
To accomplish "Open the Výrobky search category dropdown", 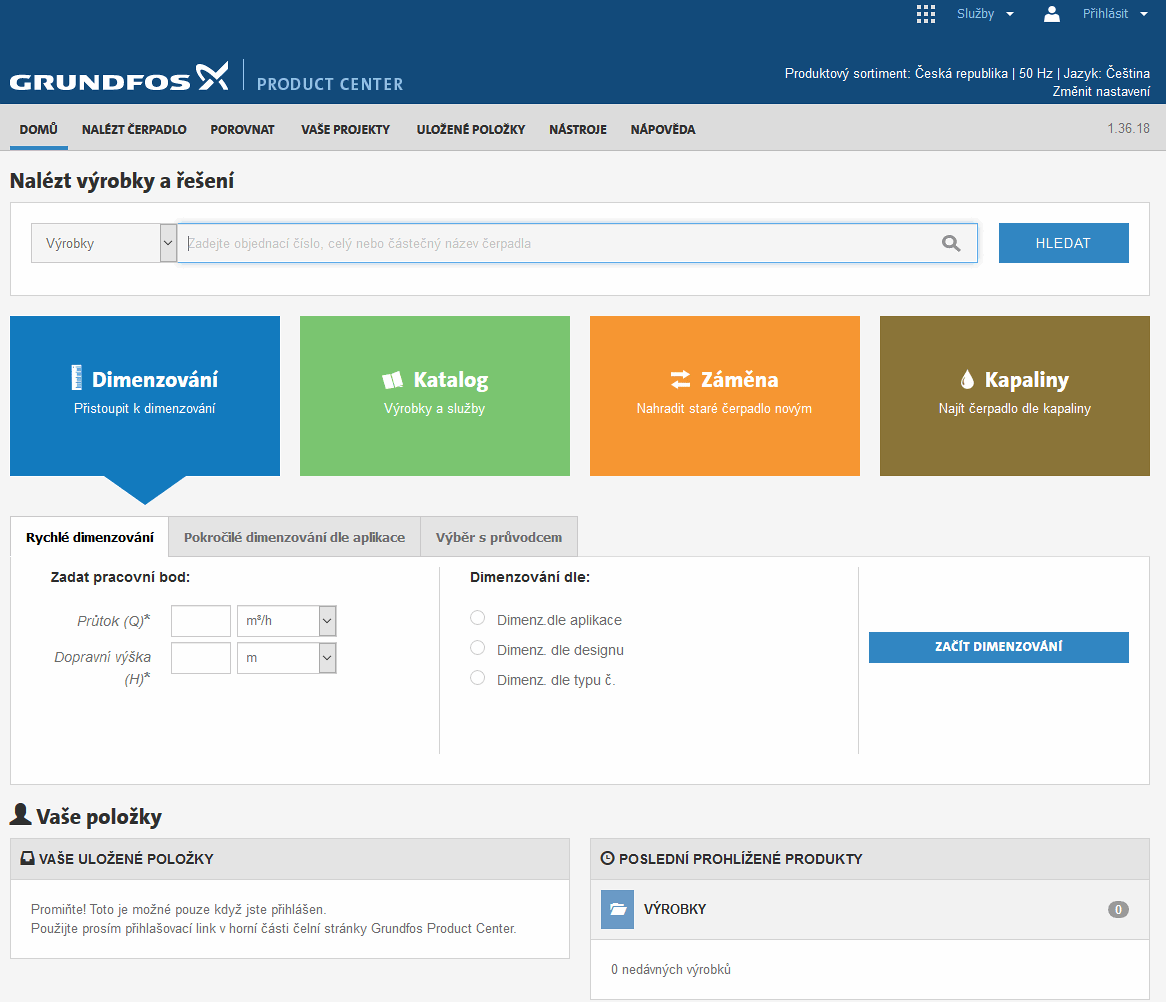I will pos(104,243).
